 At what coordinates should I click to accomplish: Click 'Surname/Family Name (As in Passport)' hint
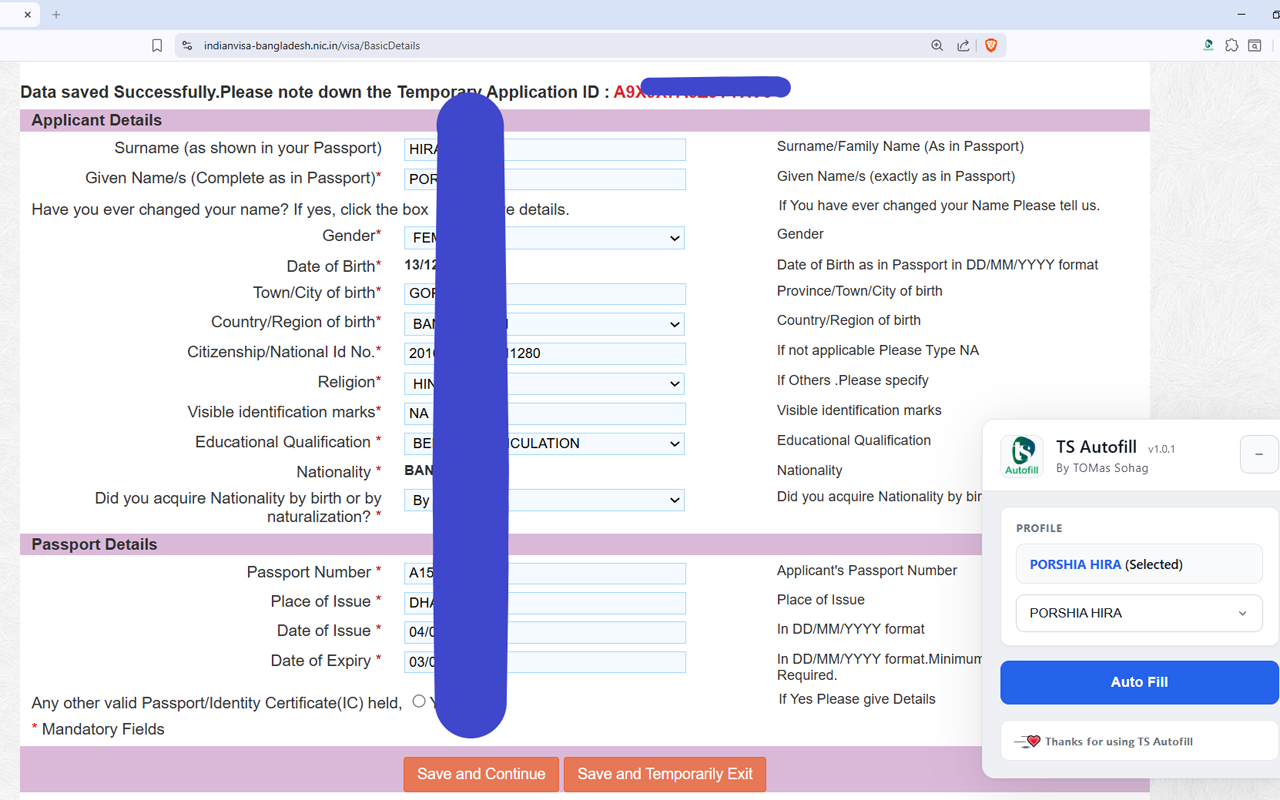[x=900, y=146]
